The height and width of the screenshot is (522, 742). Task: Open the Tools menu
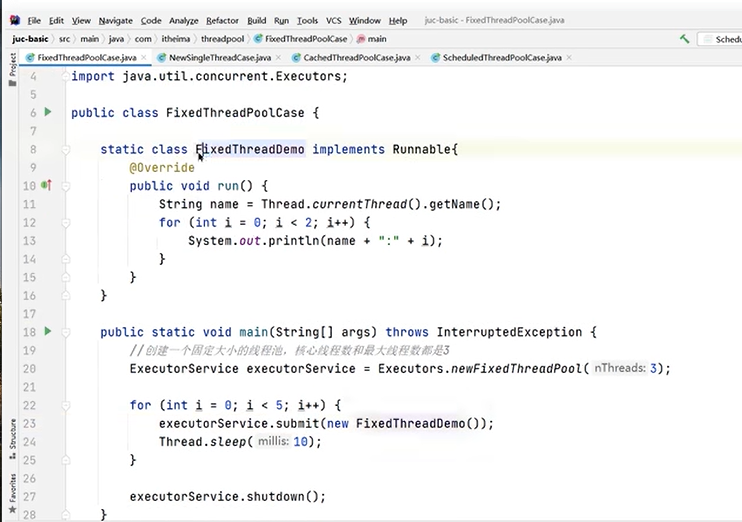pos(307,20)
